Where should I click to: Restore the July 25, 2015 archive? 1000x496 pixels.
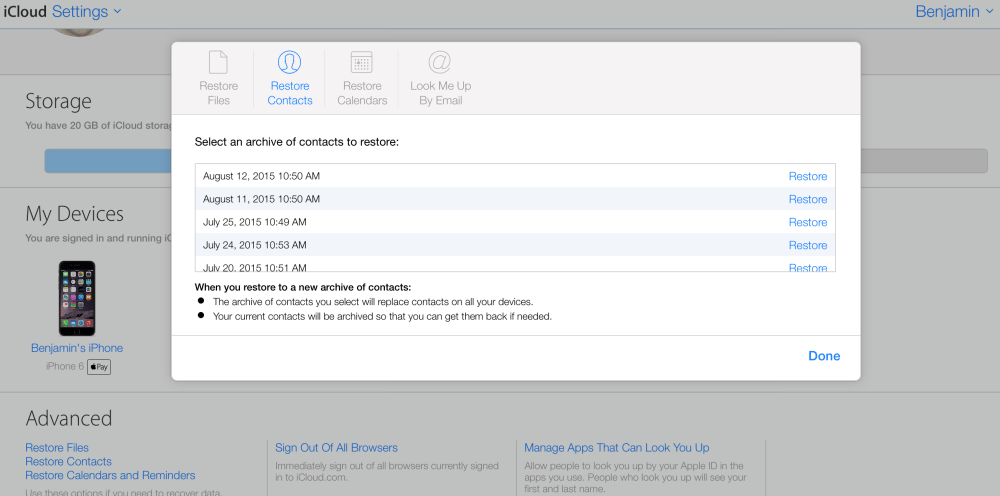pos(807,222)
